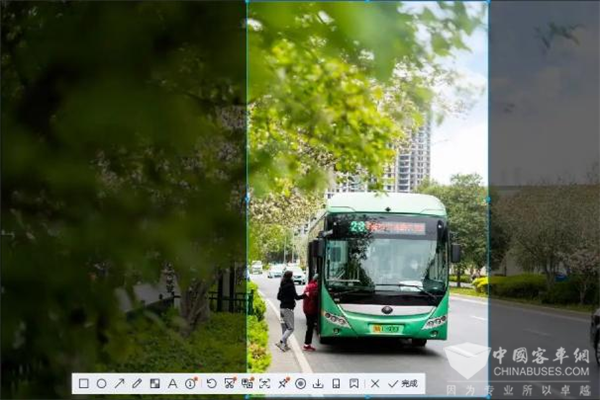The width and height of the screenshot is (600, 400).
Task: Click the phone-shaped toolbar icon
Action: click(336, 383)
